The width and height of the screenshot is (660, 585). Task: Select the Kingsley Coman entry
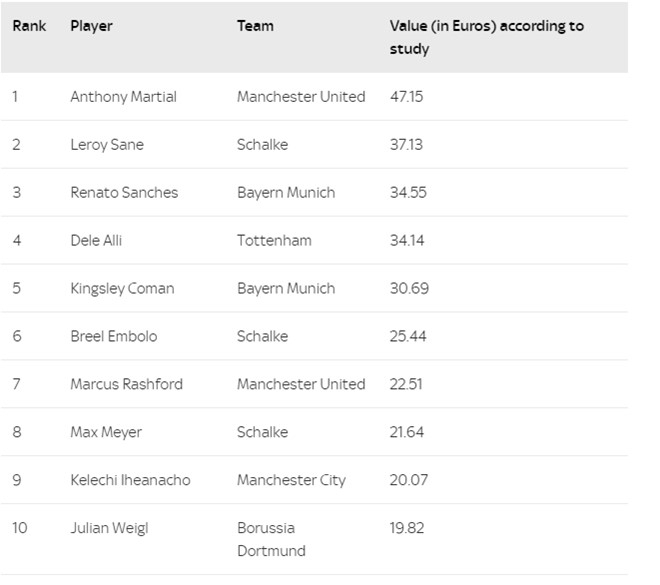(x=122, y=289)
